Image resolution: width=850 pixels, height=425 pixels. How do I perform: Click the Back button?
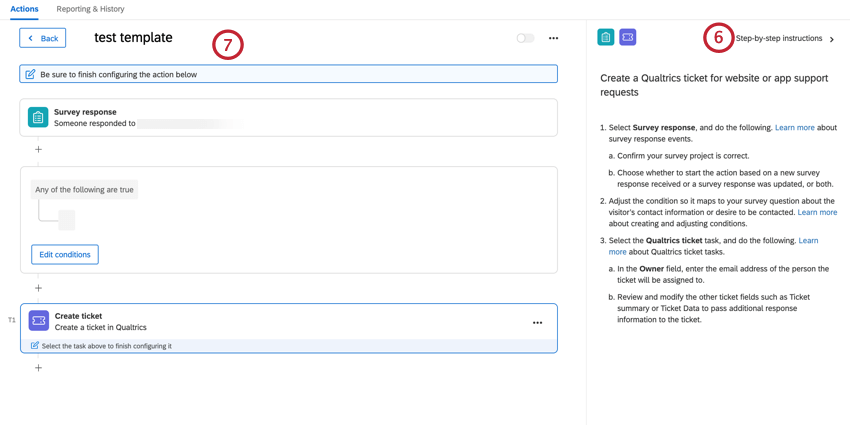tap(43, 38)
